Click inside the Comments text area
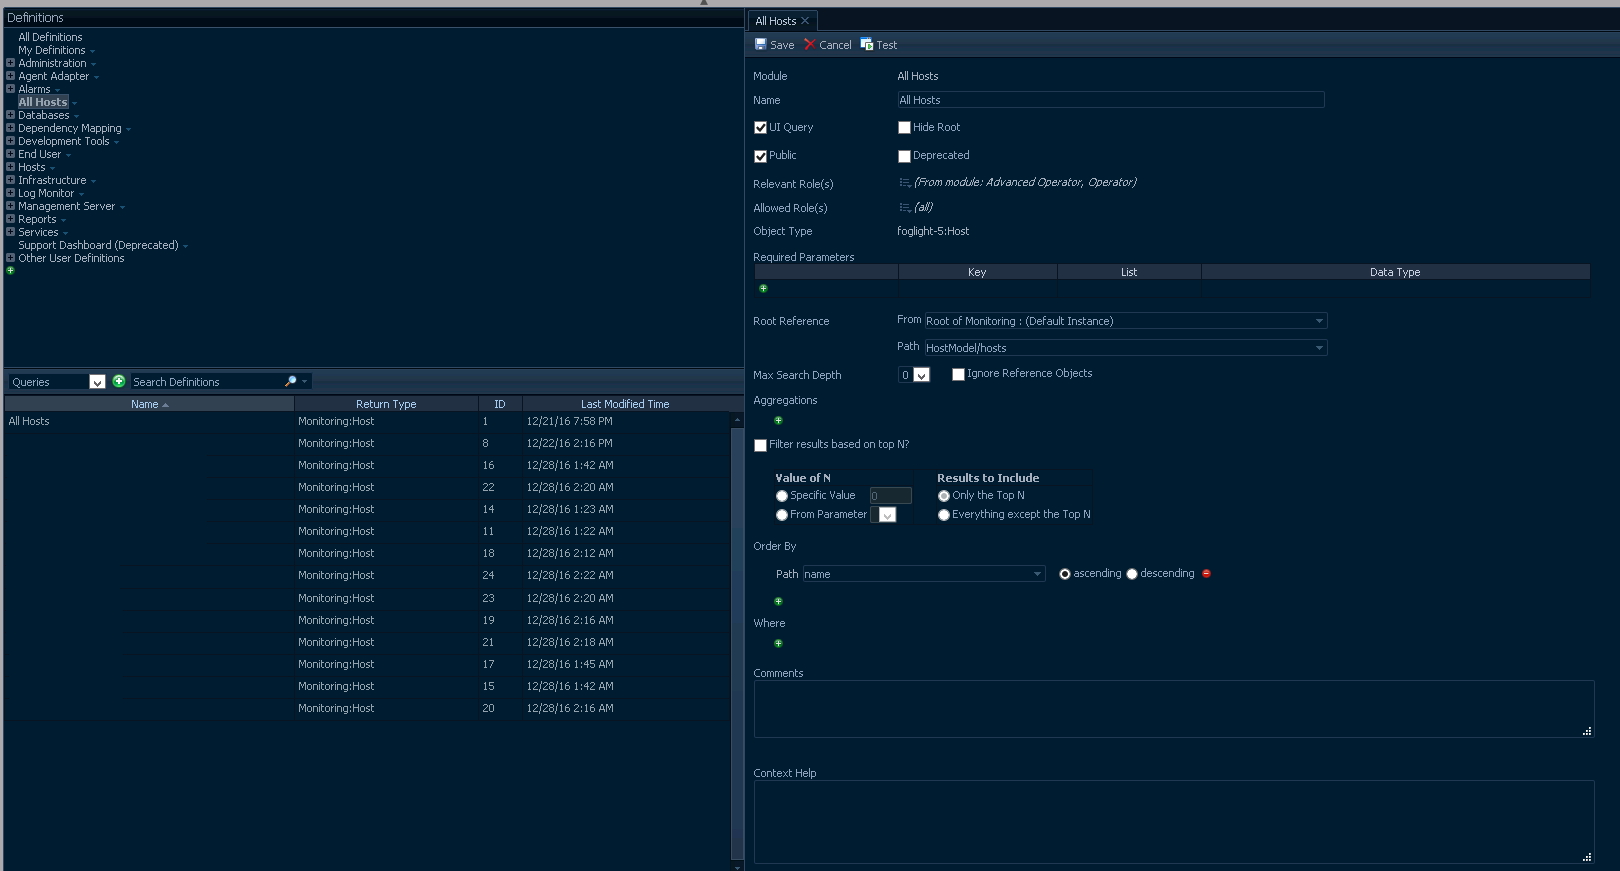 (1173, 709)
